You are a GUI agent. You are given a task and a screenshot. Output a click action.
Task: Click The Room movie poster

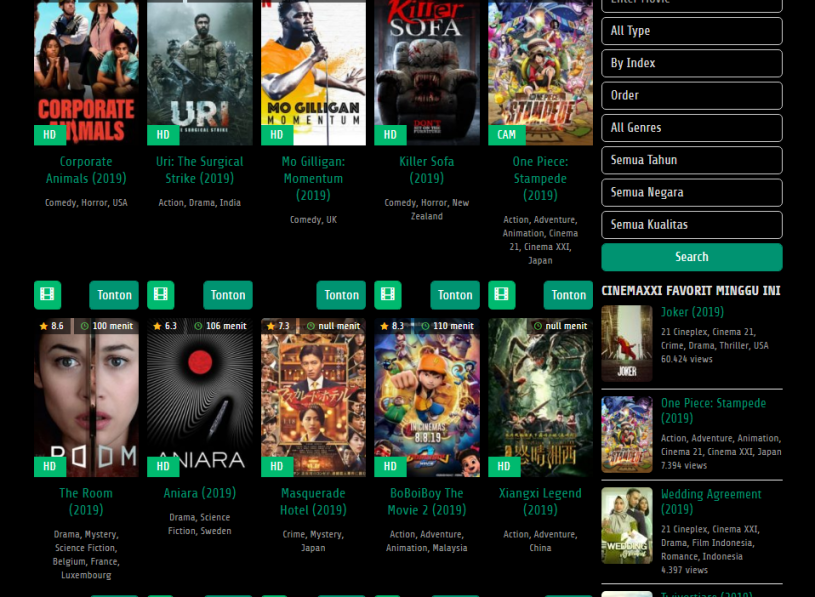pos(86,397)
